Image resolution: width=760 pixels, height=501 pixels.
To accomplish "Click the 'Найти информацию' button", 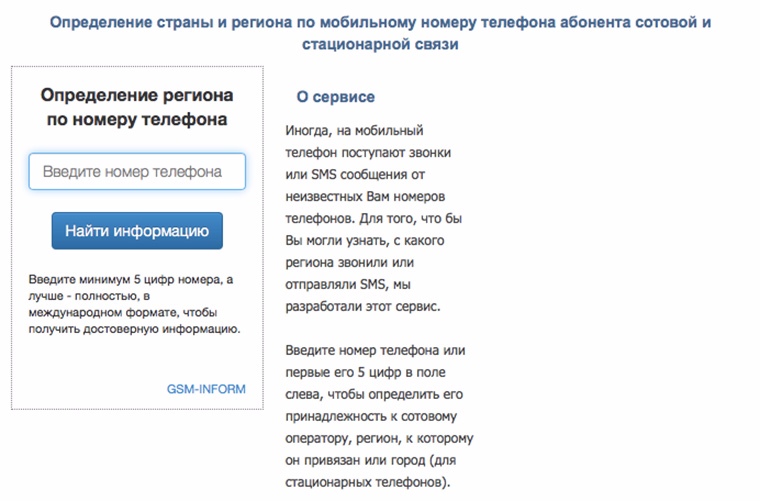I will pos(137,231).
